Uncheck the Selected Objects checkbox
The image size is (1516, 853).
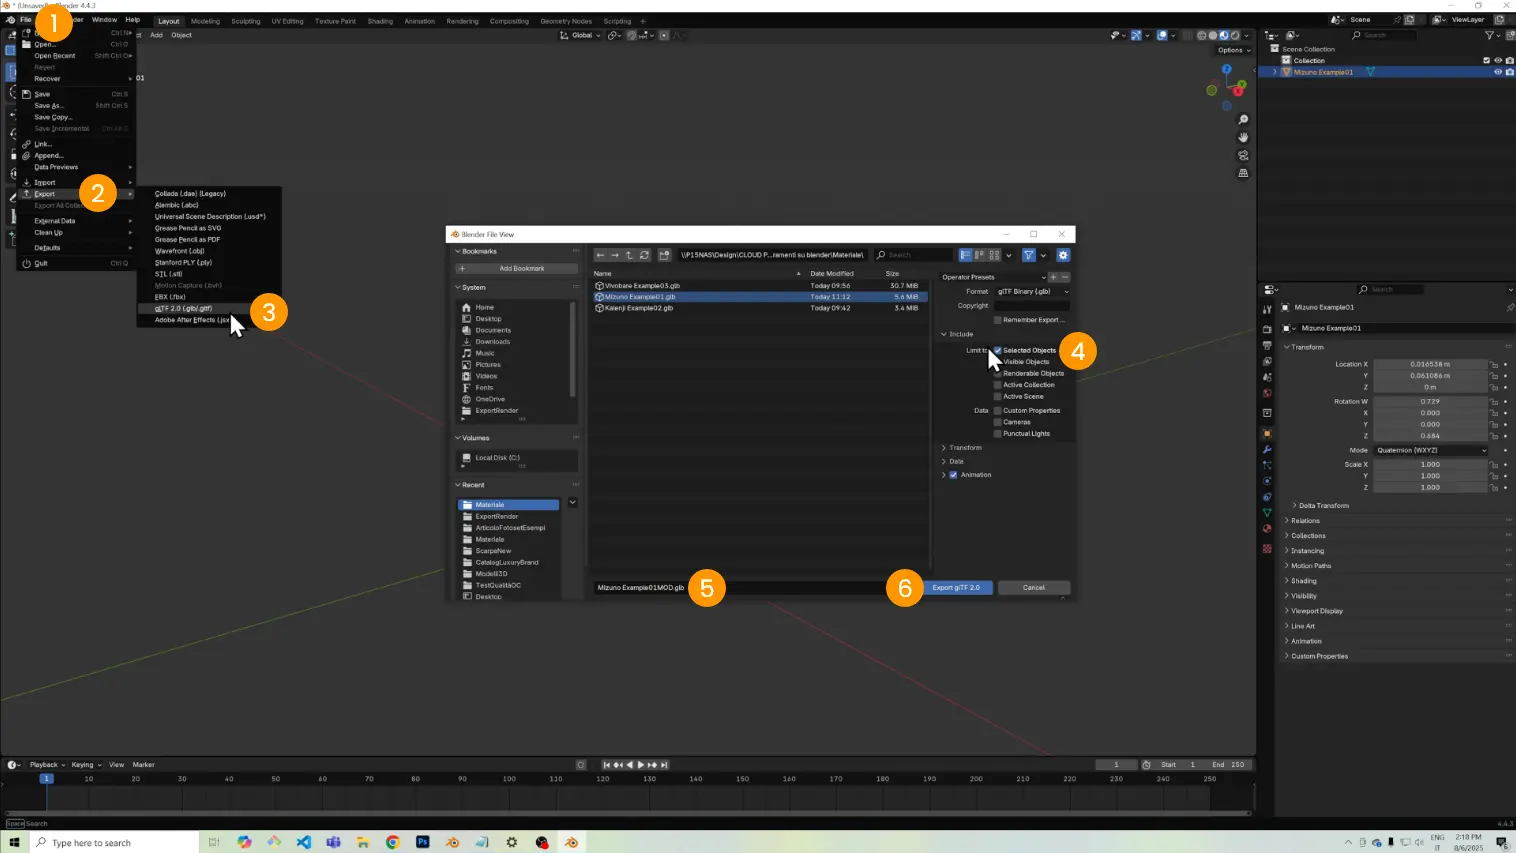998,350
